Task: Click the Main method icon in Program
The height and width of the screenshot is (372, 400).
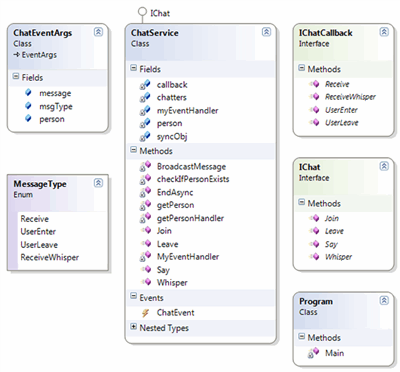Action: pyautogui.click(x=313, y=353)
